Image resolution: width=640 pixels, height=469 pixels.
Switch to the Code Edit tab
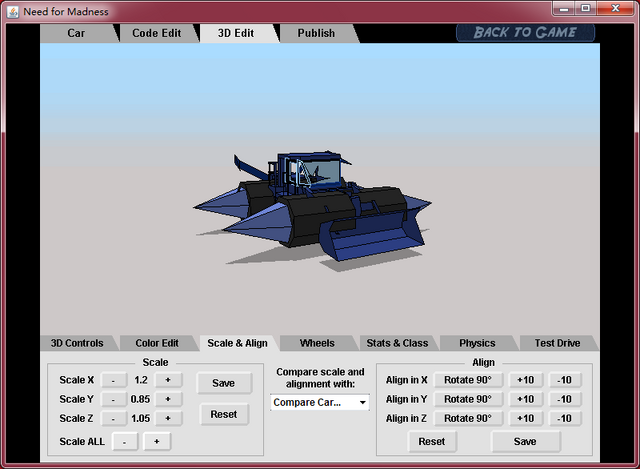point(157,33)
